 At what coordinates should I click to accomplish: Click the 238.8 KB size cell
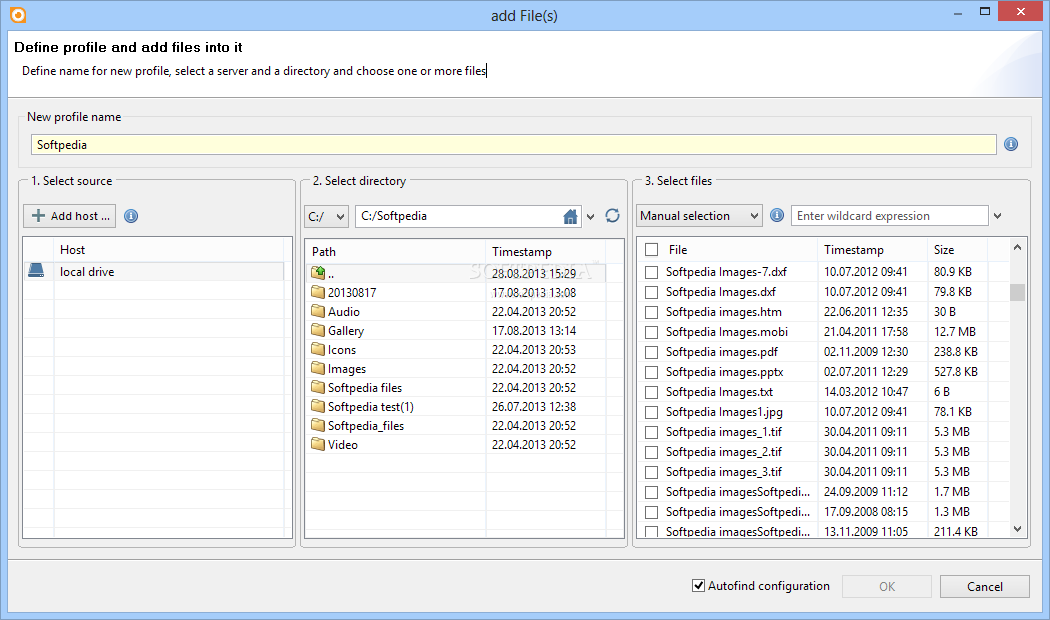956,352
